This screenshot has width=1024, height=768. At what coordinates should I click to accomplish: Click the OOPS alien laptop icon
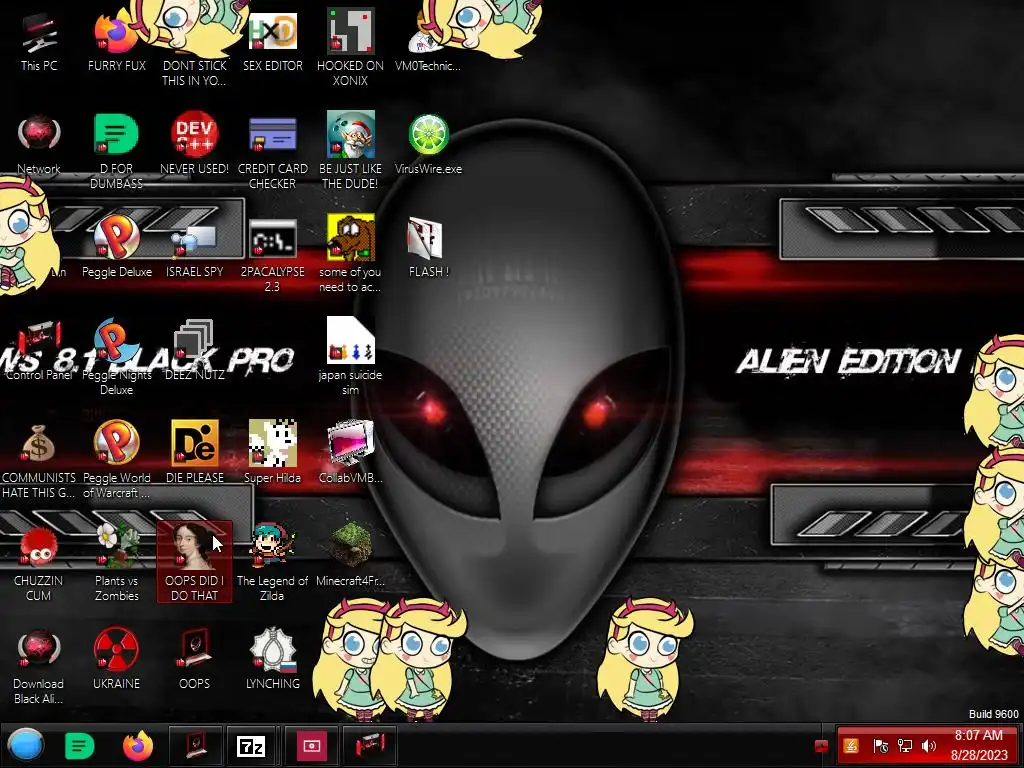194,660
